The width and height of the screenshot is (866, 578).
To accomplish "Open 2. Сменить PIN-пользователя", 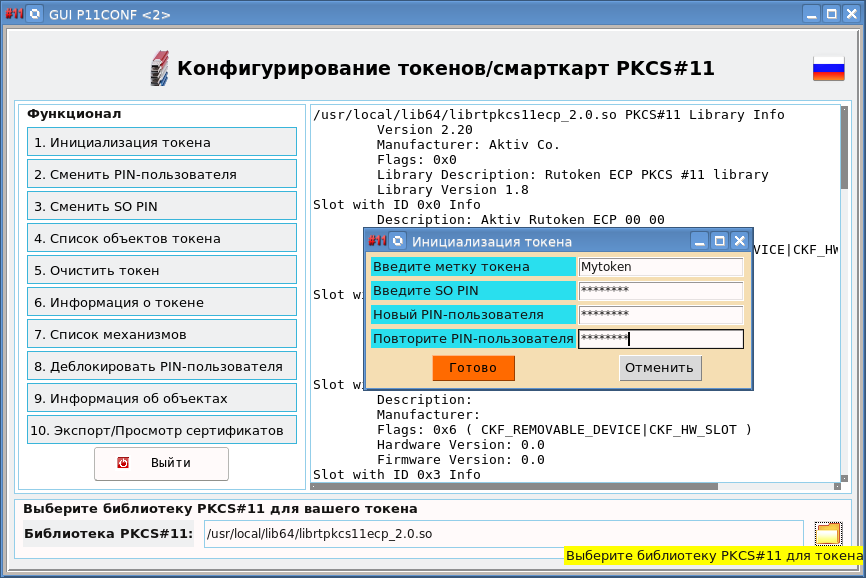I will pos(162,174).
